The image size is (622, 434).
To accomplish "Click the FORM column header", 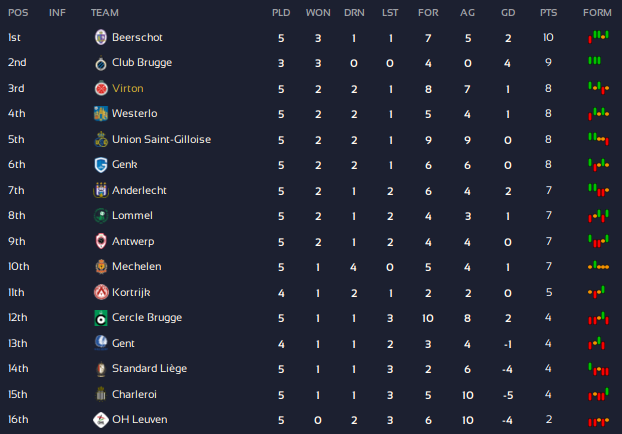I will [x=597, y=13].
